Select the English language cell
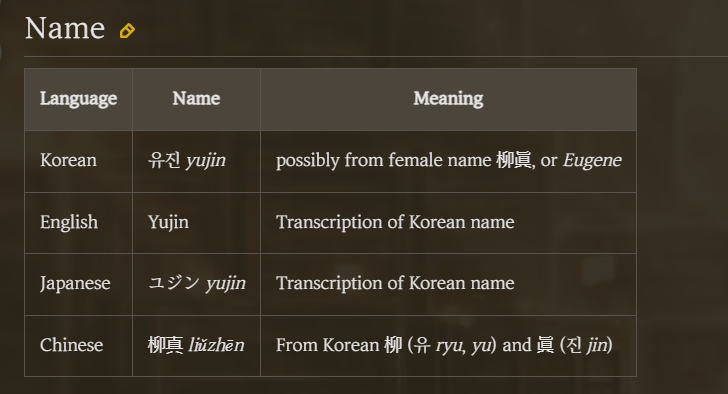 [x=78, y=223]
